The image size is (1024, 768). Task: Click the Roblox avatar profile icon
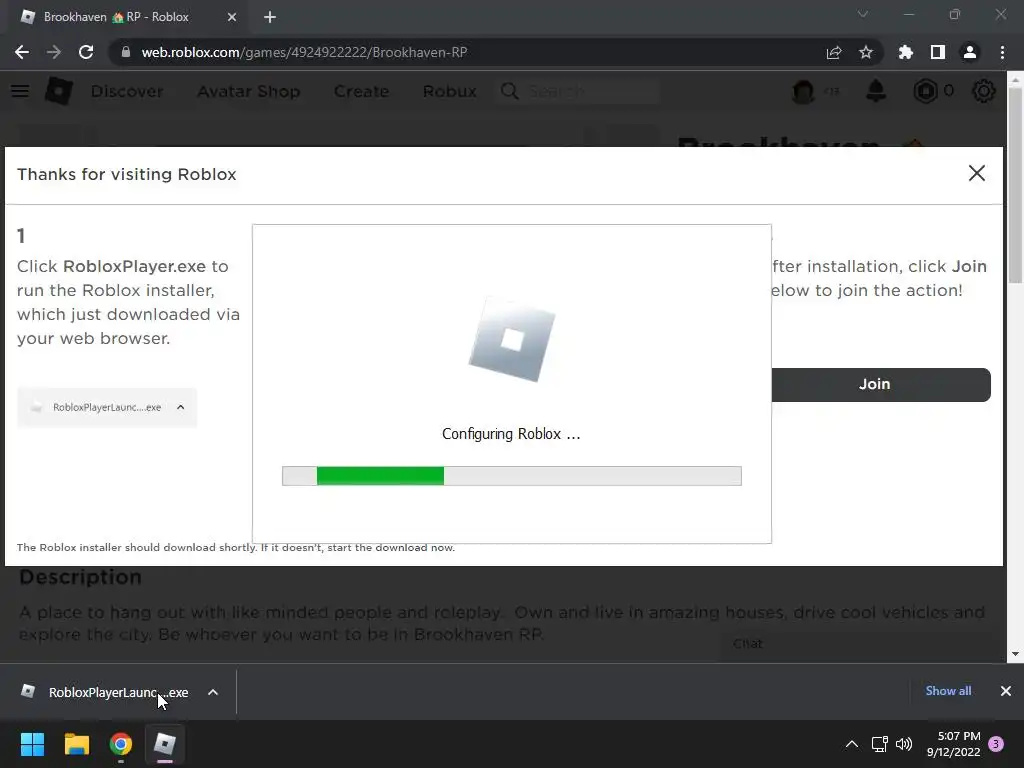click(803, 91)
